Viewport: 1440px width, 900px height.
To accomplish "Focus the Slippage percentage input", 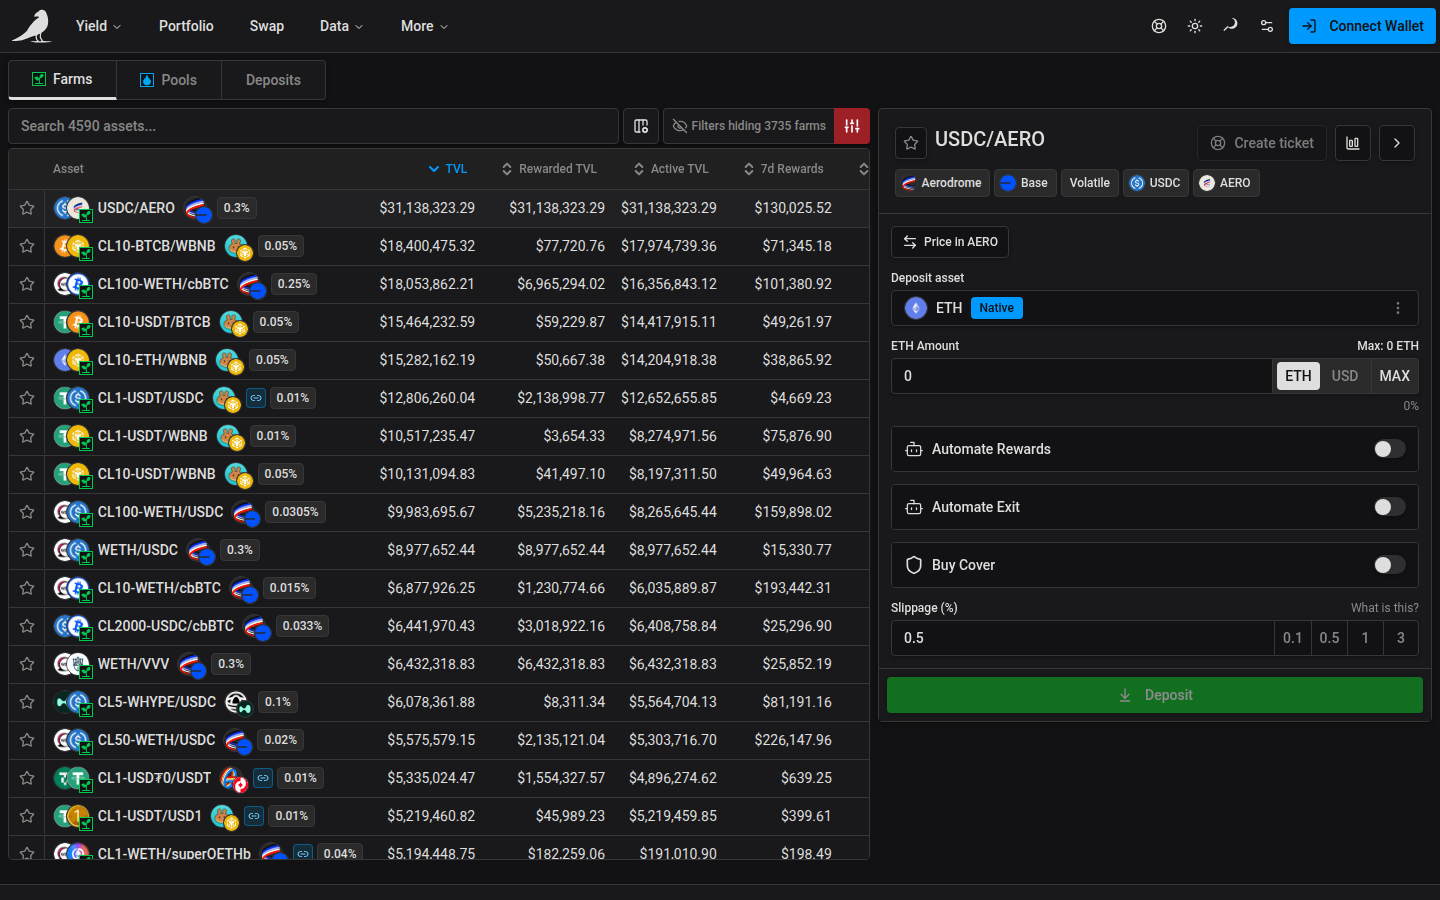I will pyautogui.click(x=1082, y=638).
